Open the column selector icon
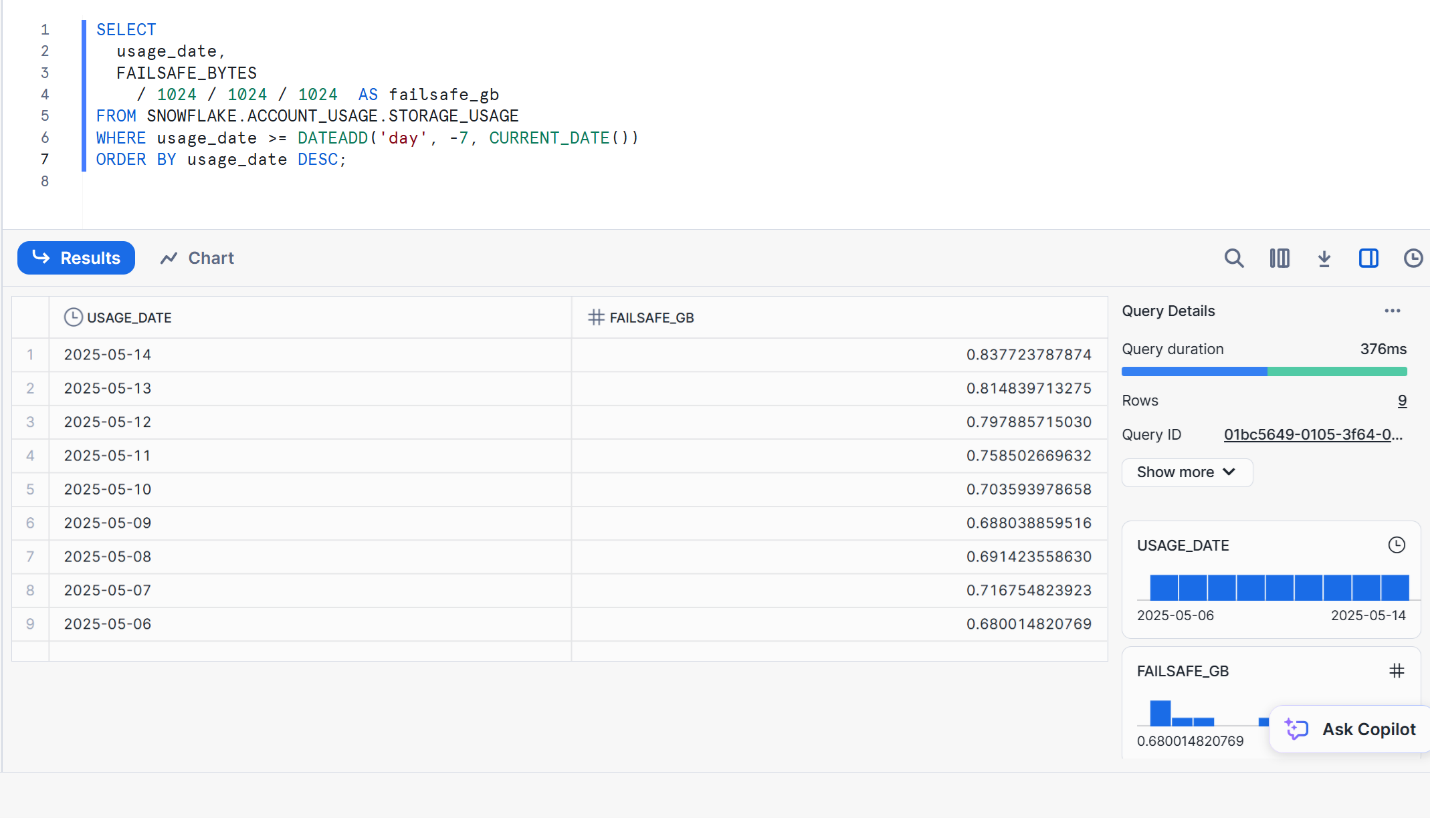The width and height of the screenshot is (1430, 818). 1279,258
